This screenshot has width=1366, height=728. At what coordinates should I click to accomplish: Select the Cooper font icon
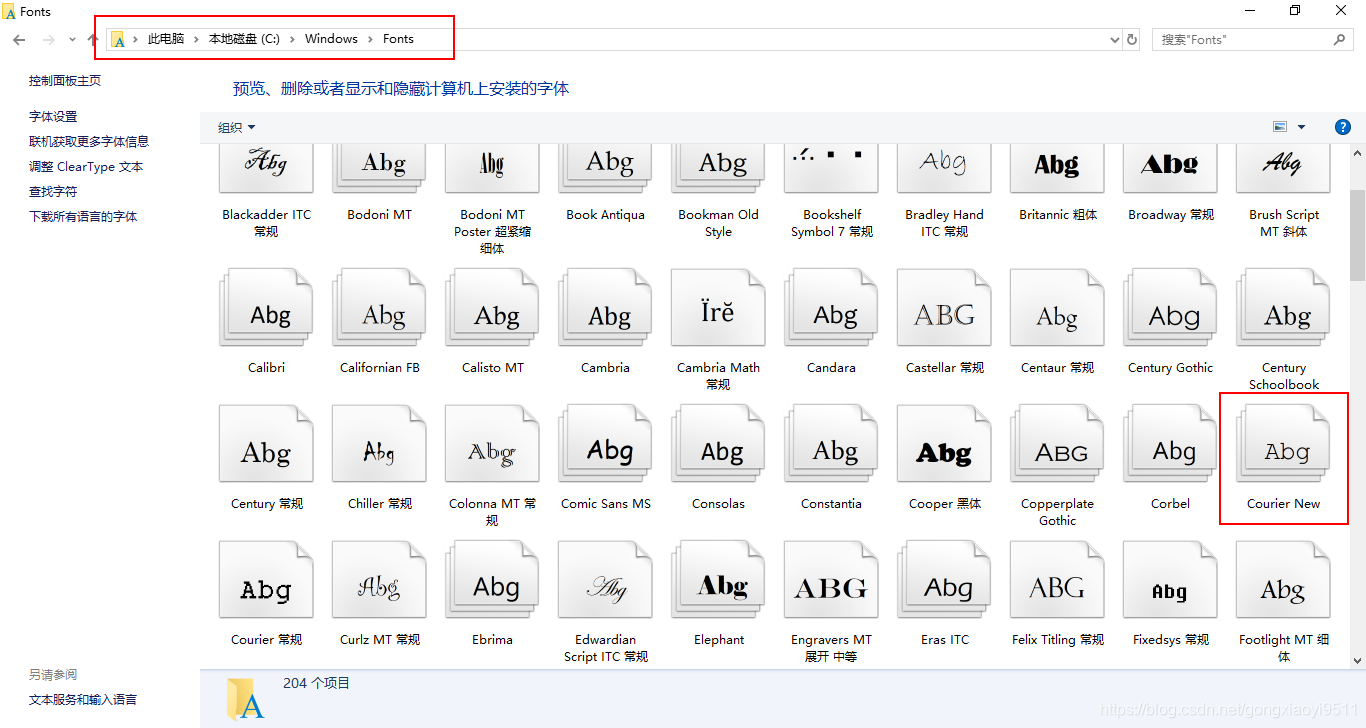tap(944, 443)
